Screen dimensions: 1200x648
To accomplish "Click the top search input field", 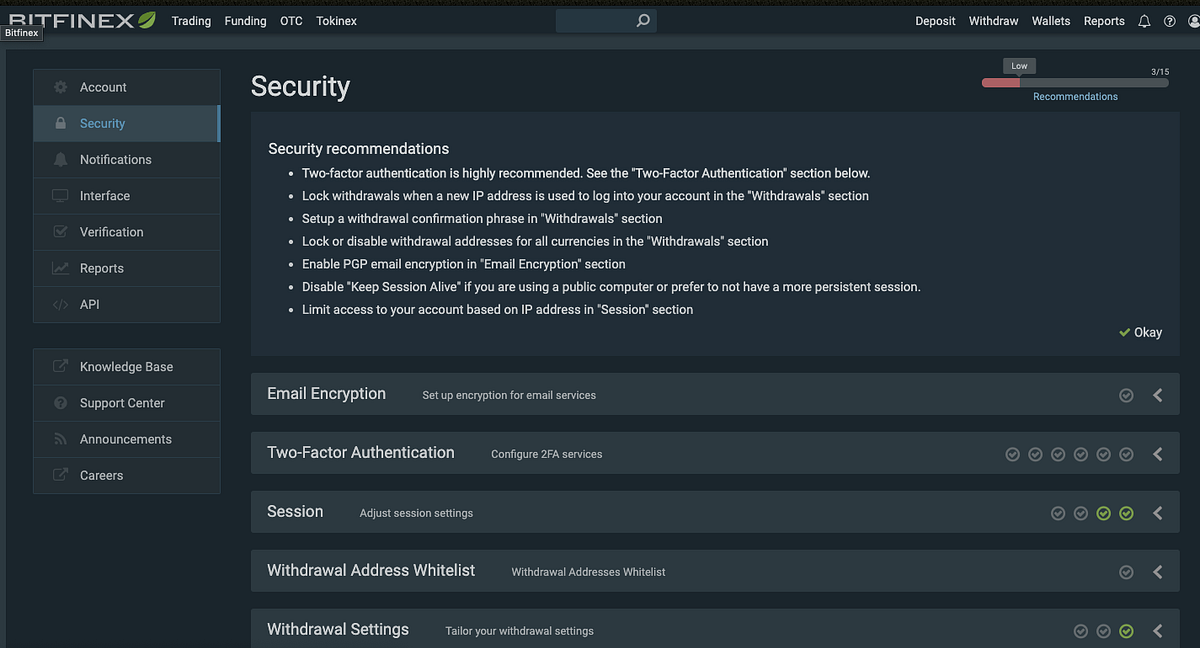I will click(595, 20).
